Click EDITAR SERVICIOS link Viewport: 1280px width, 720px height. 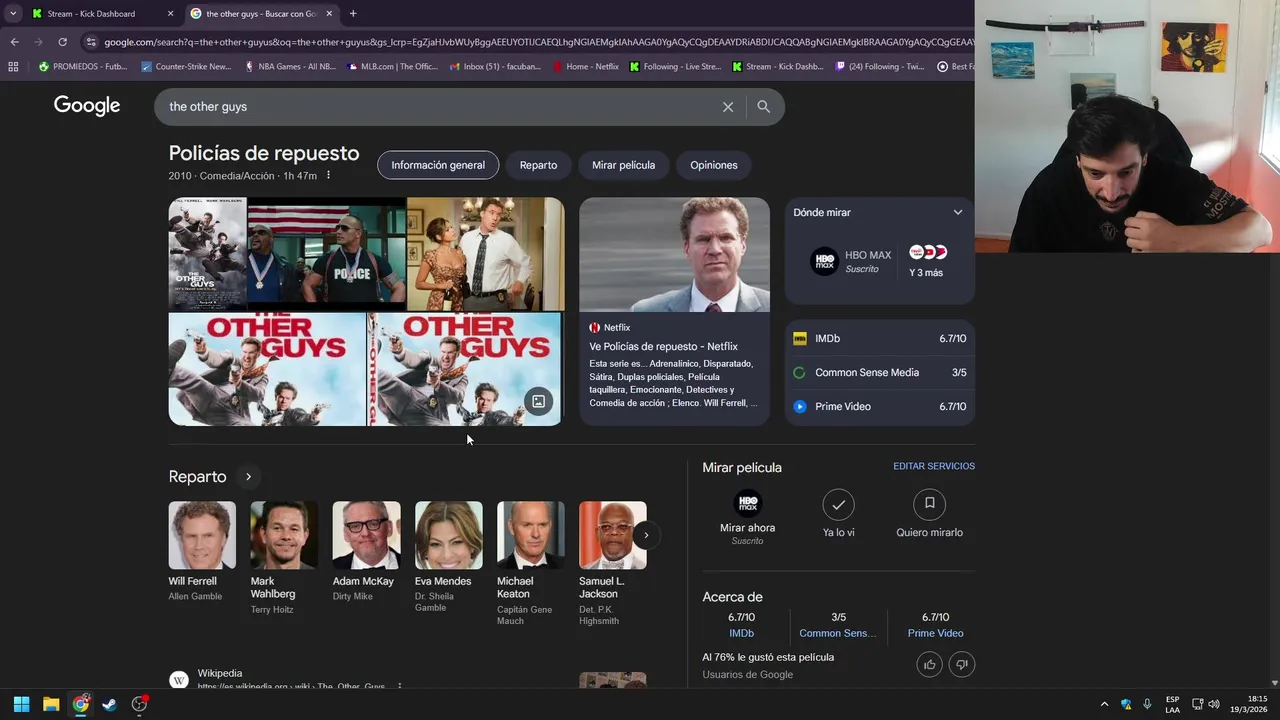[934, 466]
